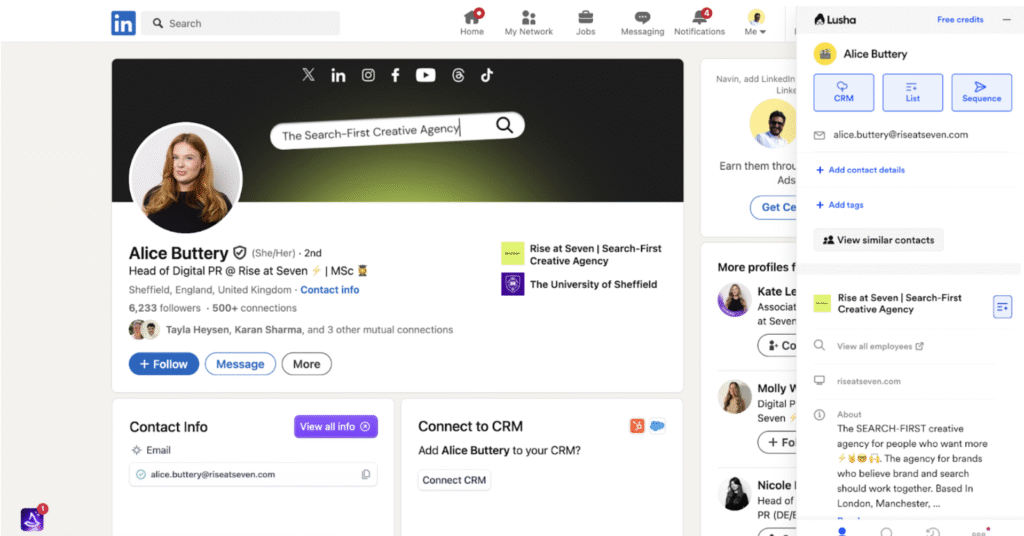Open the More options button

(x=306, y=364)
